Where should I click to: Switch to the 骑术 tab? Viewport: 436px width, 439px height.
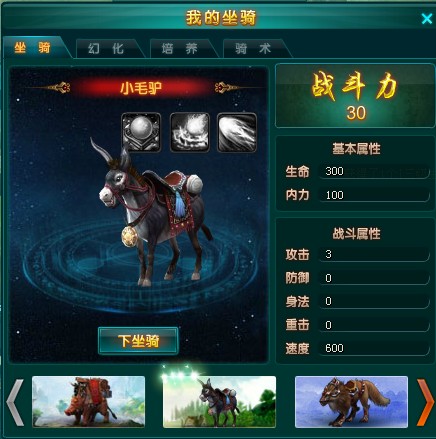253,49
